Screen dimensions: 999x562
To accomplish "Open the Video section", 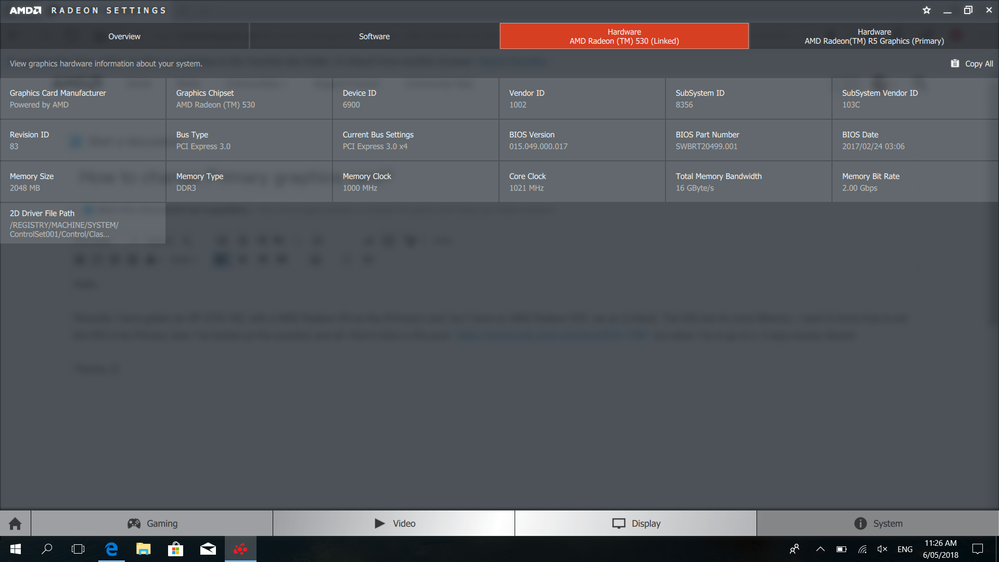I will tap(394, 523).
